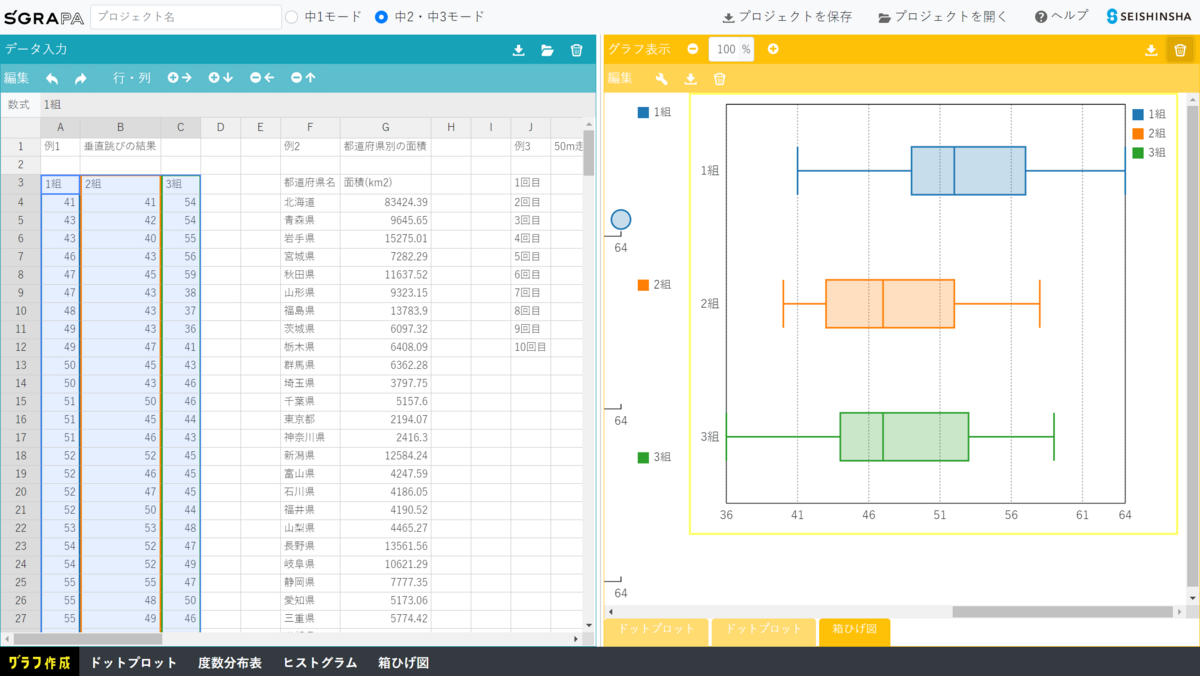The width and height of the screenshot is (1200, 676).
Task: Select column header G
Action: 385,127
